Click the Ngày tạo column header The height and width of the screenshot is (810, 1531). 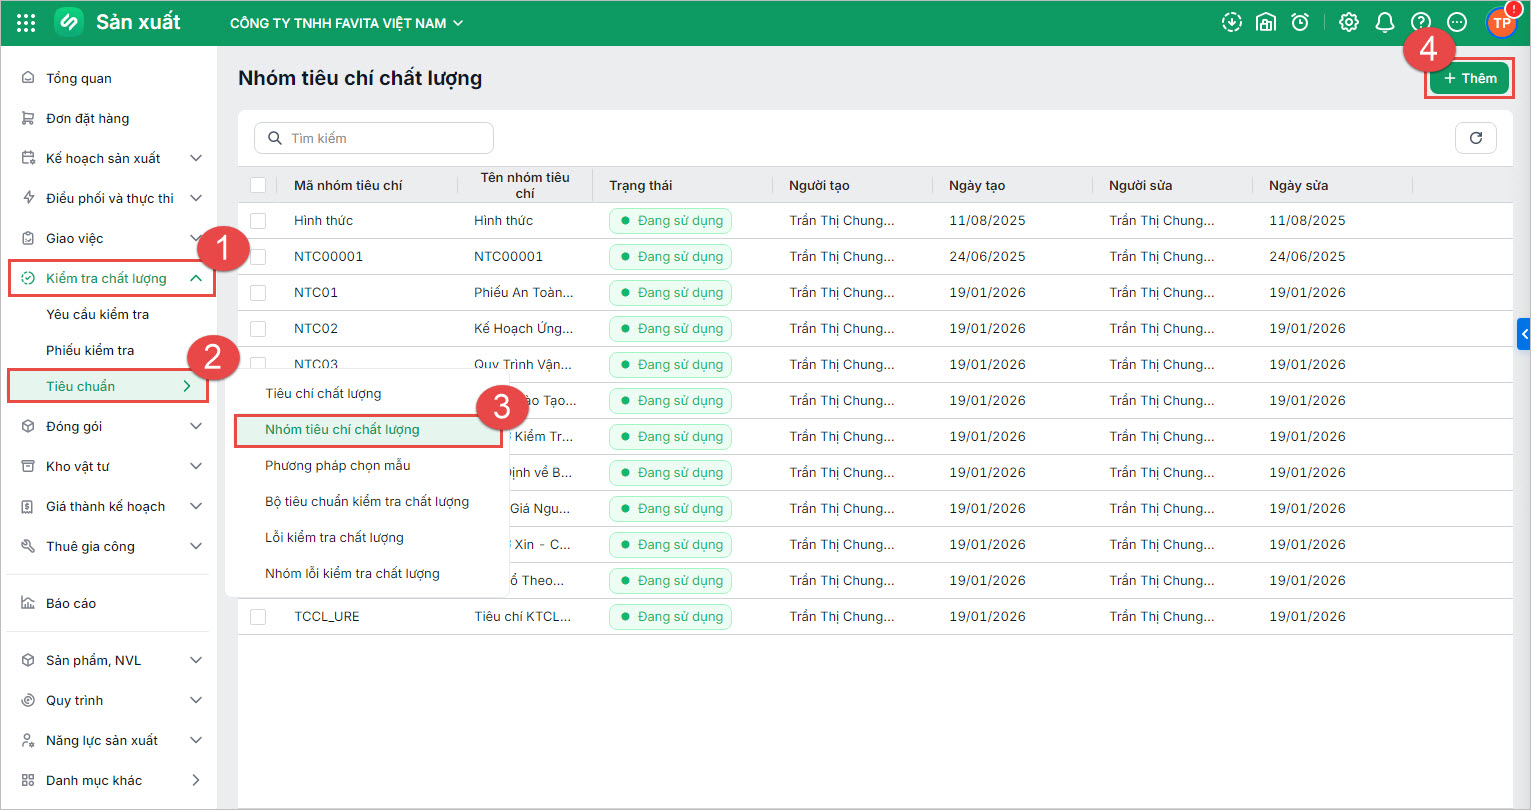click(977, 185)
